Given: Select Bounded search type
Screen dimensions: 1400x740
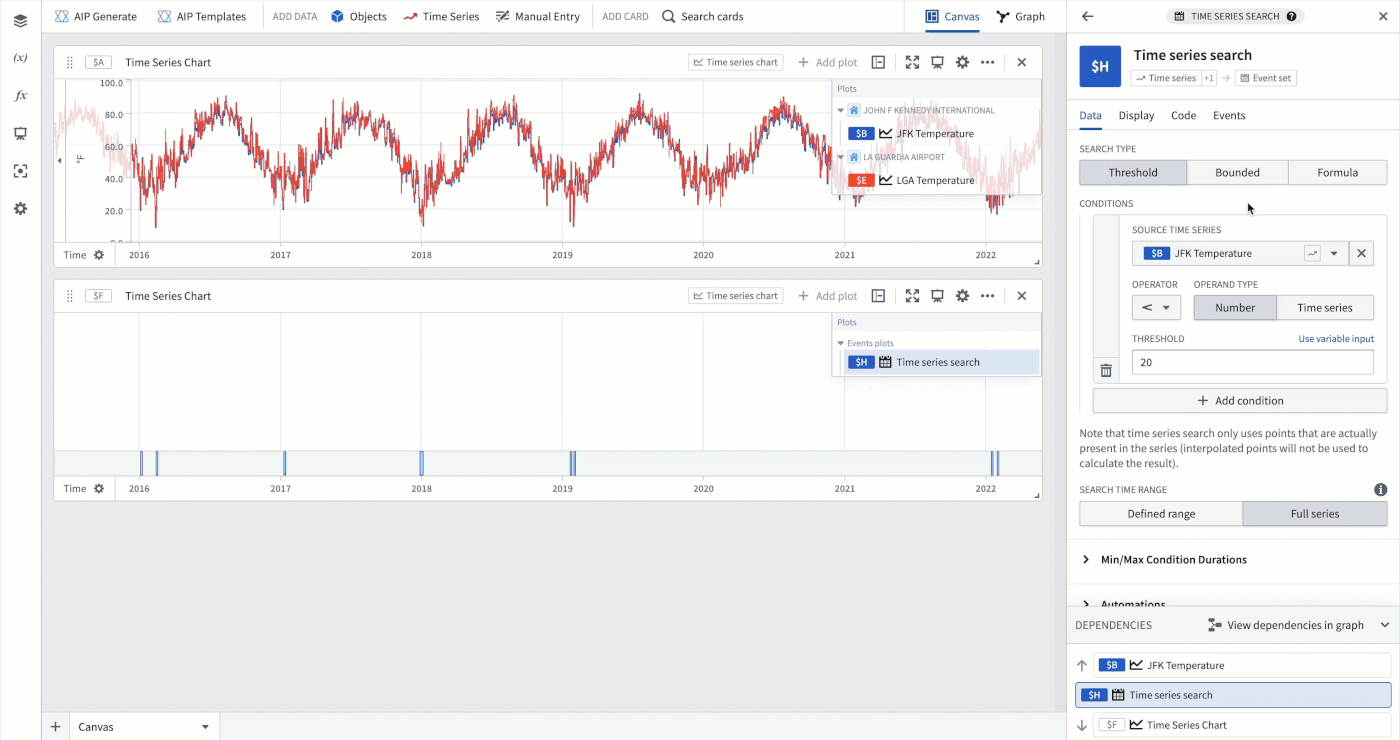Looking at the screenshot, I should [x=1237, y=173].
